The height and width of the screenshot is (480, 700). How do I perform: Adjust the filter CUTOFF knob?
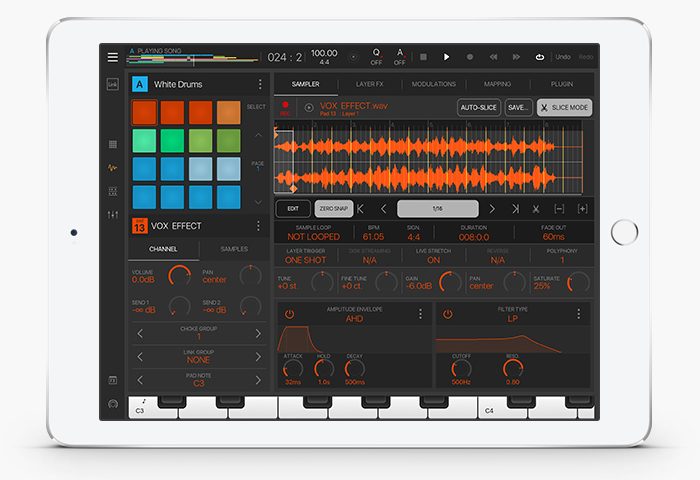[461, 369]
